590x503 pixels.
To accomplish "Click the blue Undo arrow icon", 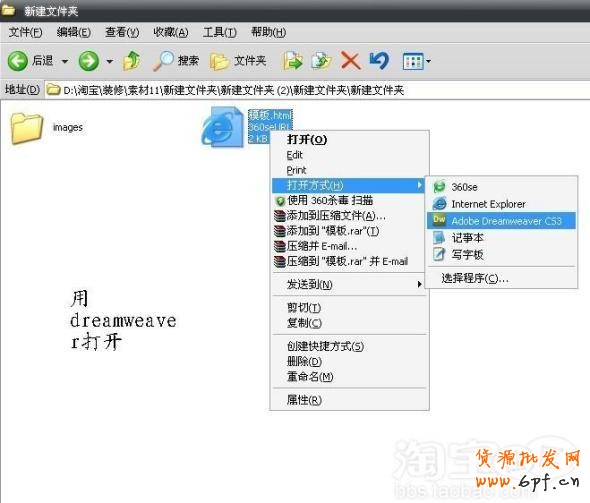I will [x=379, y=61].
